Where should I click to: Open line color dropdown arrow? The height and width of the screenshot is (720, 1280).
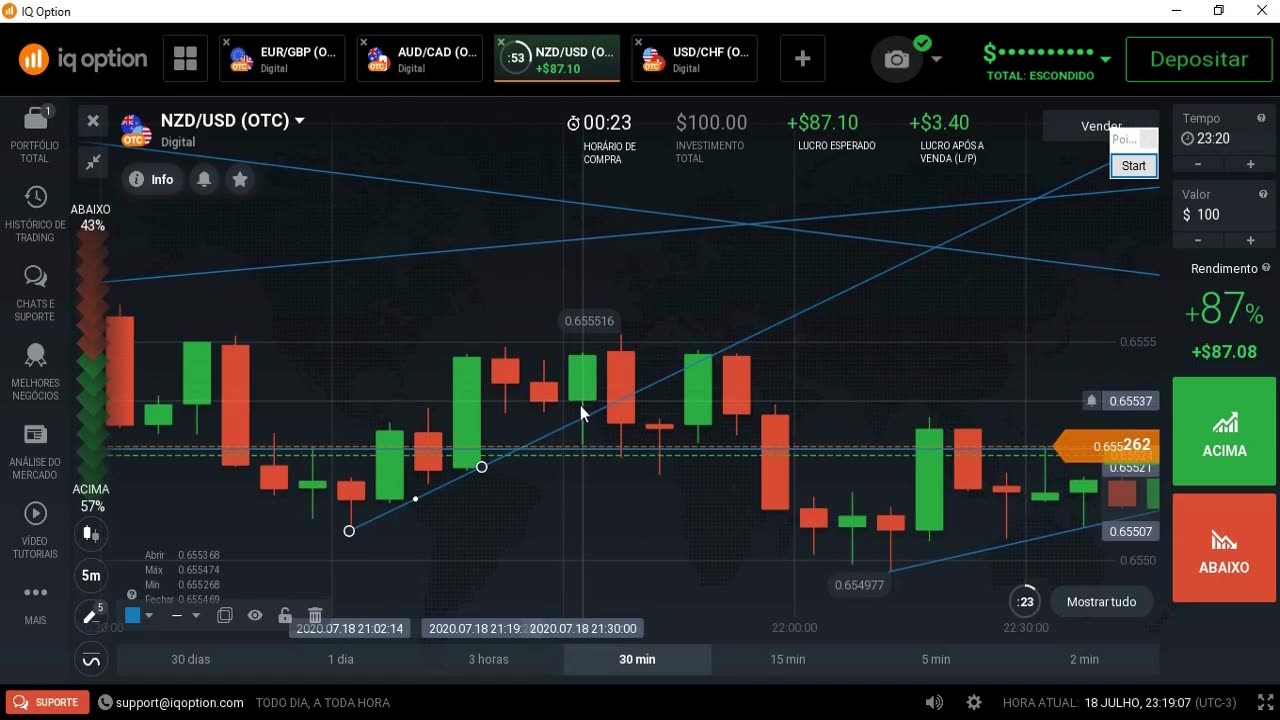pos(149,616)
